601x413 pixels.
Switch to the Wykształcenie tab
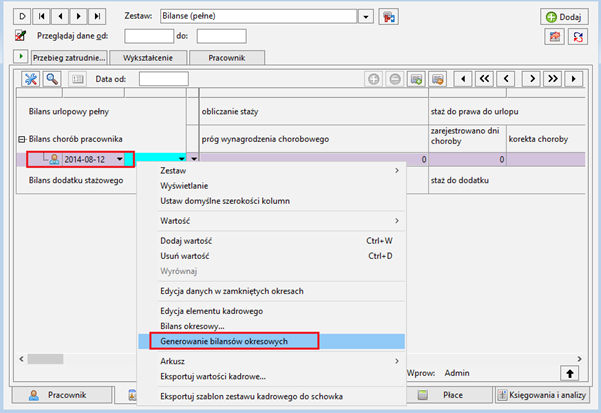coord(148,58)
